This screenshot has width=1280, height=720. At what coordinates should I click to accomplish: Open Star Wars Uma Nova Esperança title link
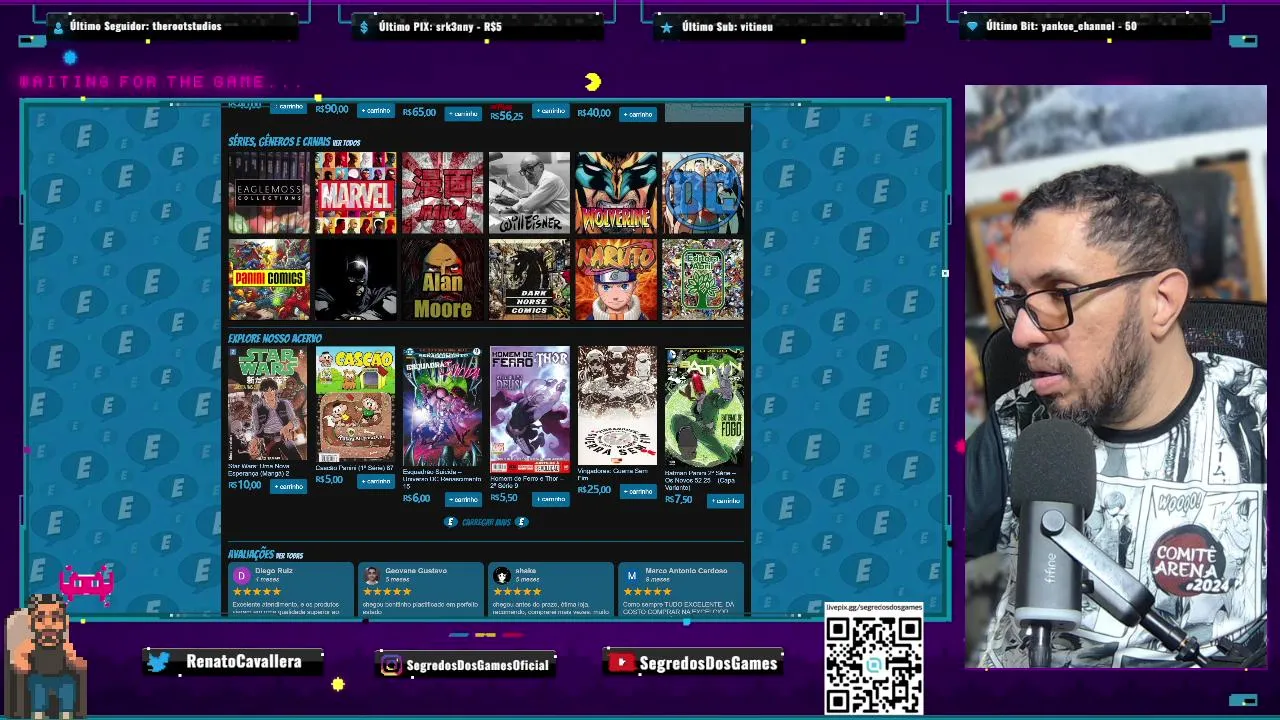259,470
